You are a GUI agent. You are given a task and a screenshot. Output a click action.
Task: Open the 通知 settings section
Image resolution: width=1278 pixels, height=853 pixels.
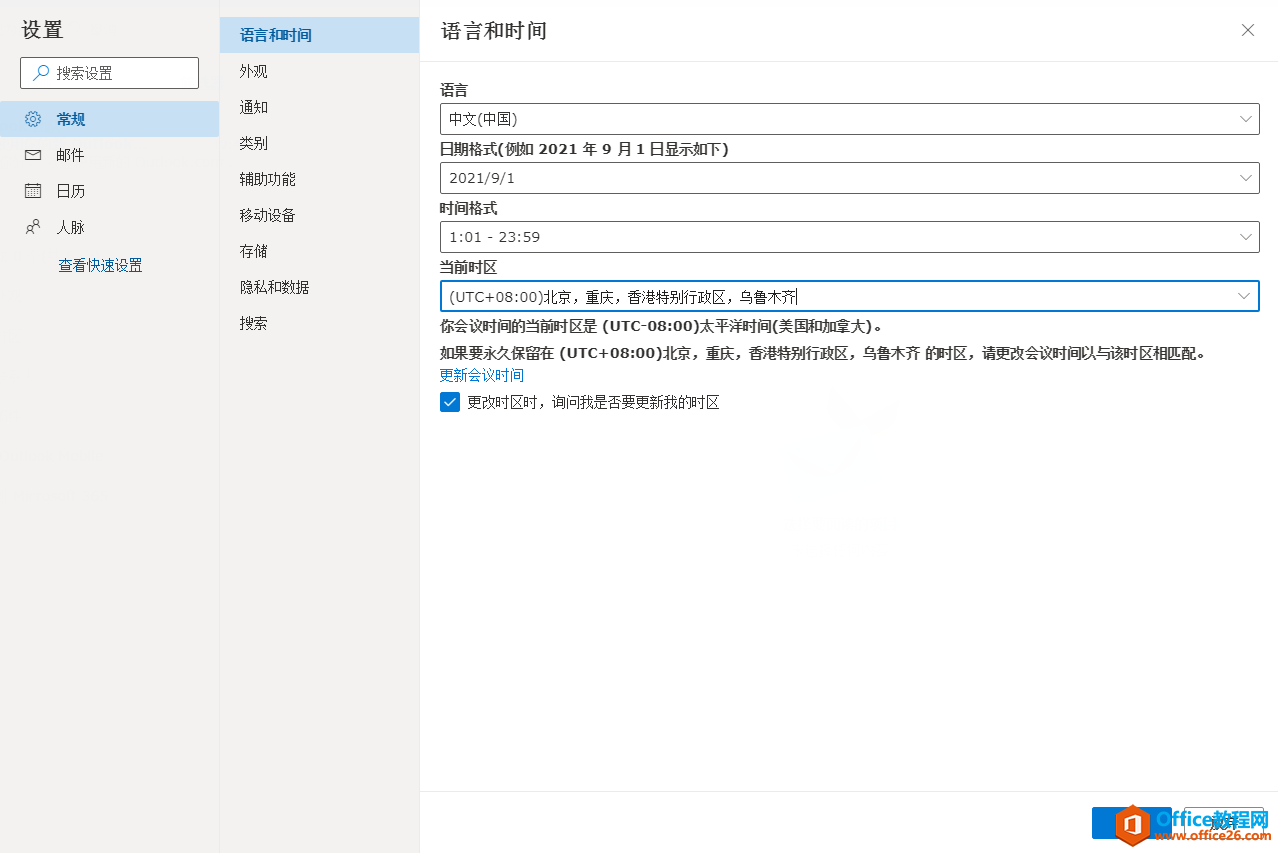click(254, 107)
